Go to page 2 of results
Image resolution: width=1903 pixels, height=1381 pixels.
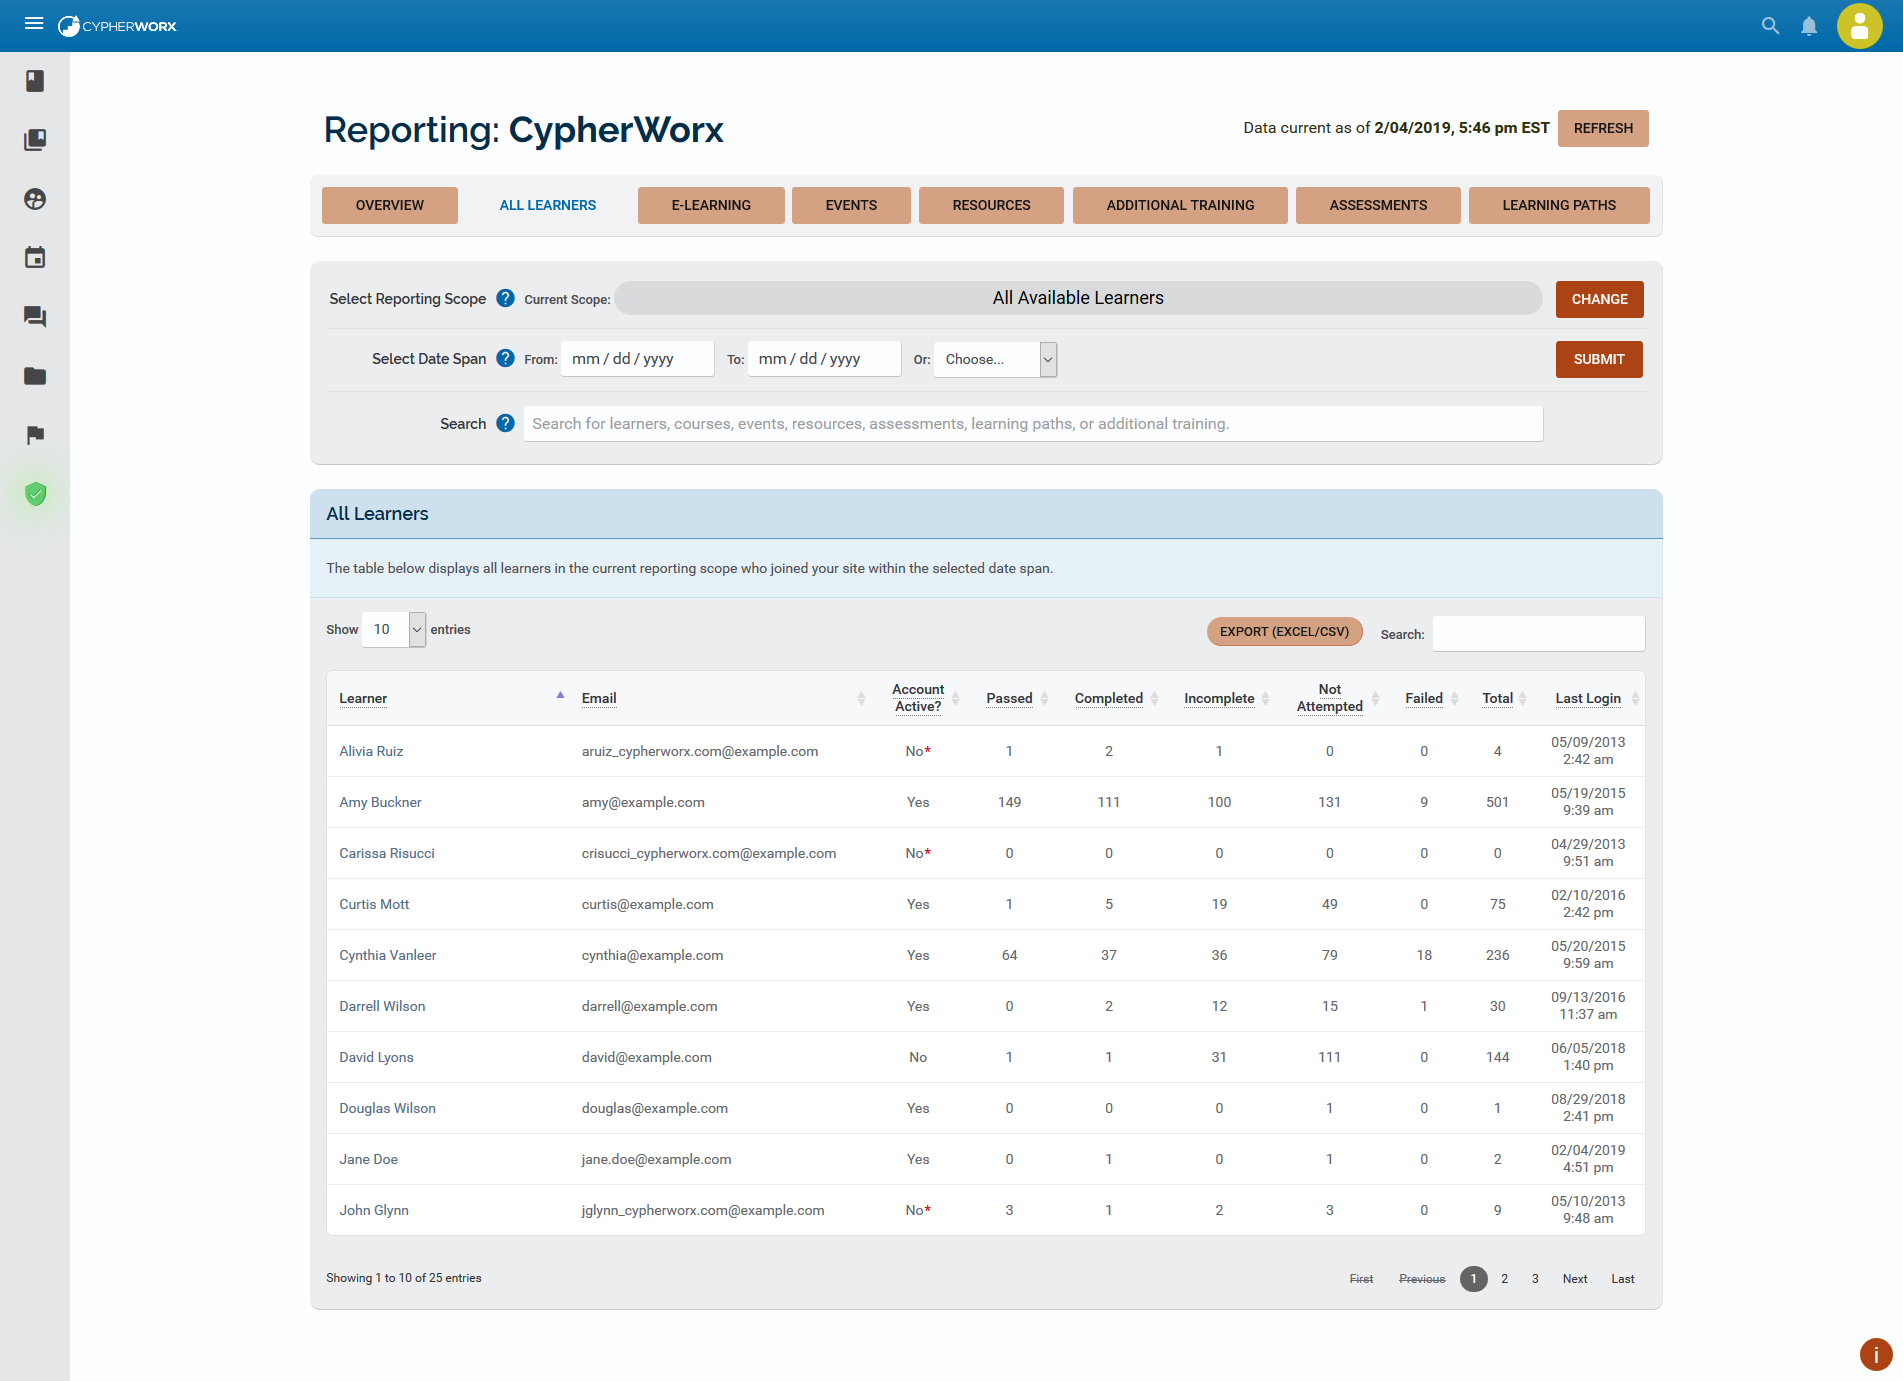pyautogui.click(x=1504, y=1278)
